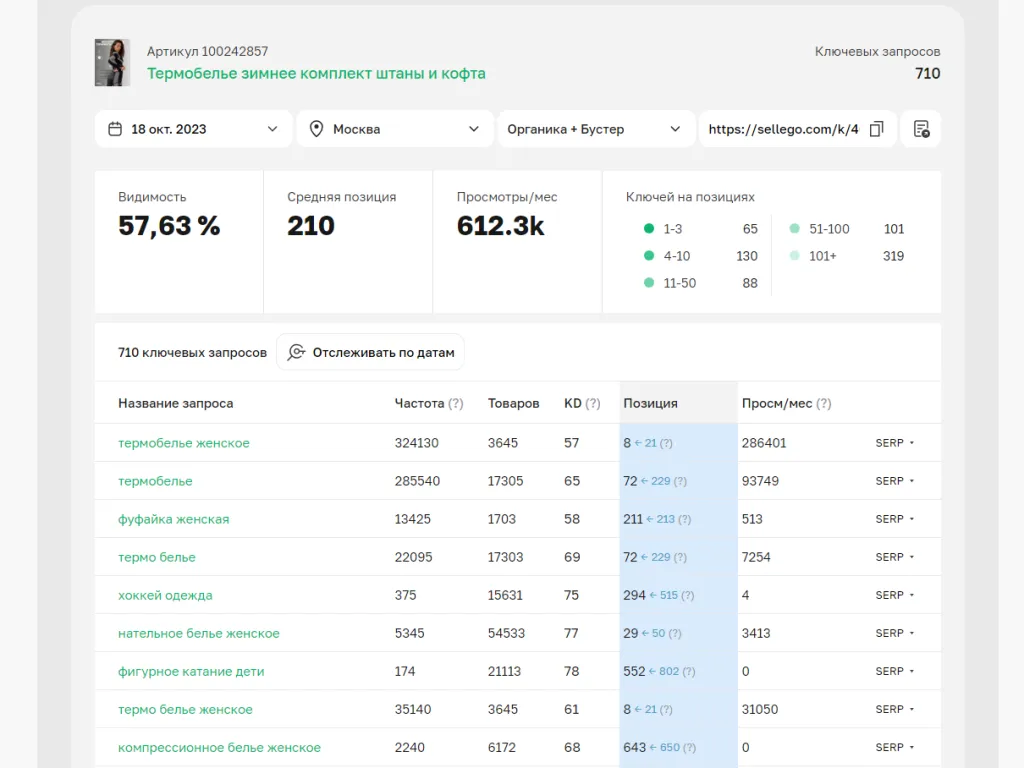
Task: Click position help mark in термобелье женское row
Action: pos(665,443)
